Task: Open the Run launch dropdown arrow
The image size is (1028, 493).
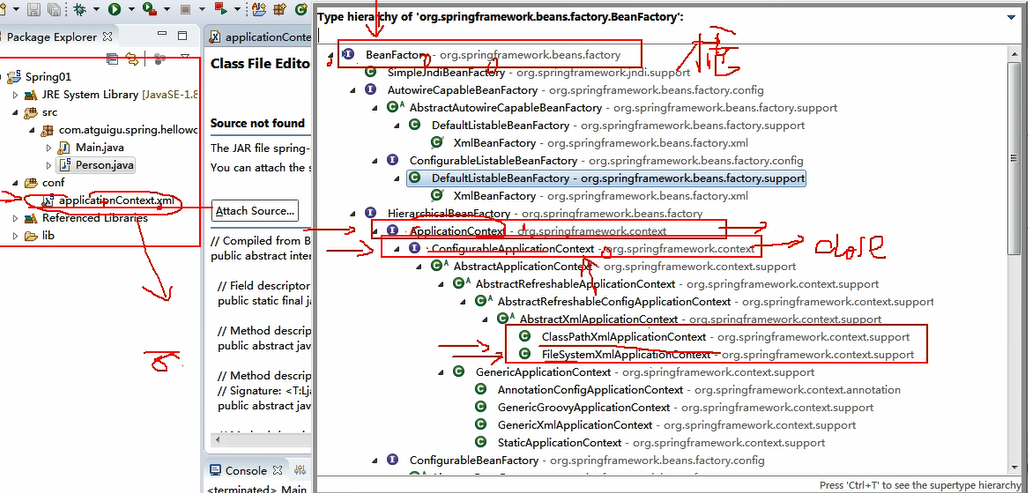Action: [x=132, y=9]
